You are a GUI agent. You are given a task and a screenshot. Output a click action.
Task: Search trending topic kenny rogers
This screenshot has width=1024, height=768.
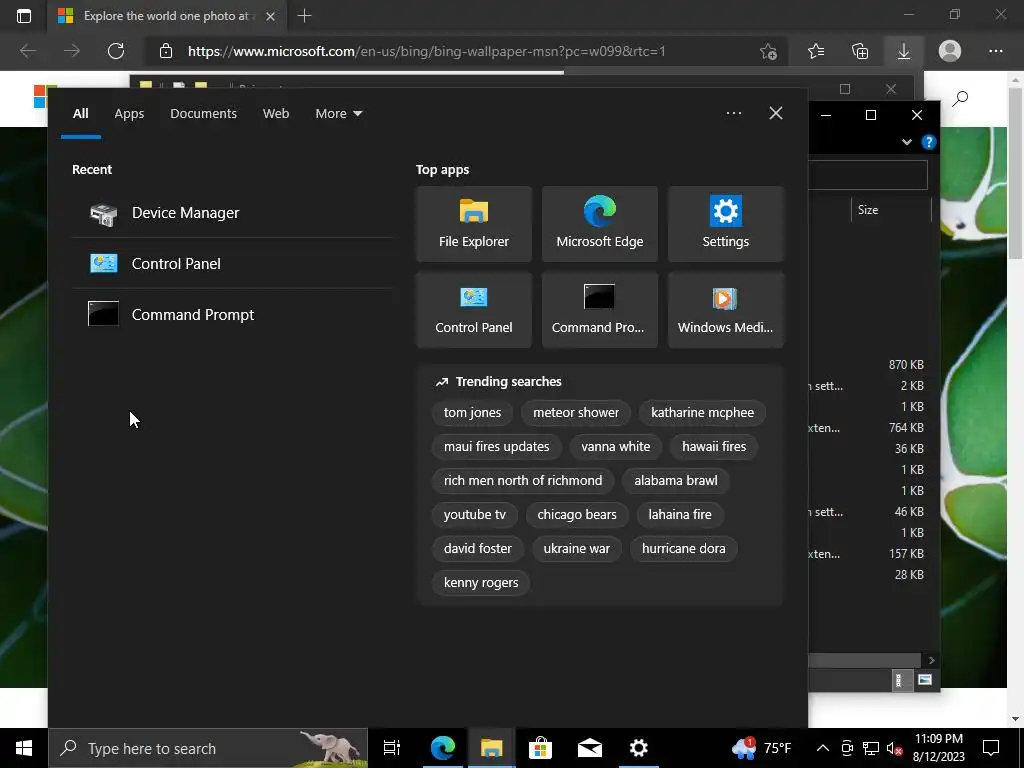point(481,583)
